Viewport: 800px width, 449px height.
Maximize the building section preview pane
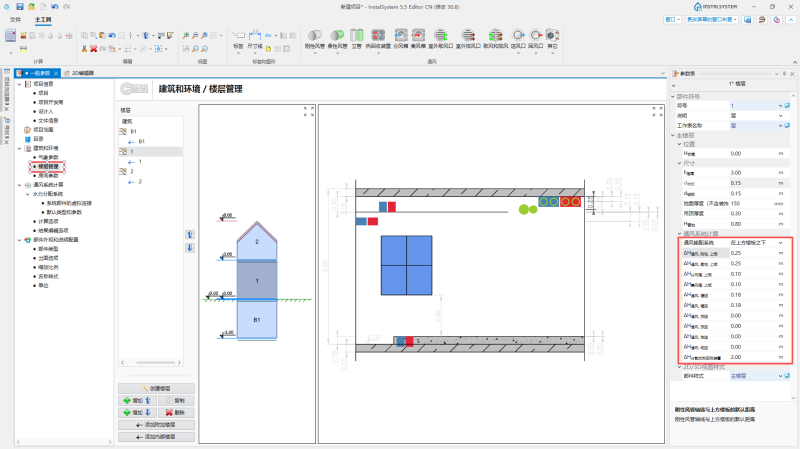(x=309, y=111)
